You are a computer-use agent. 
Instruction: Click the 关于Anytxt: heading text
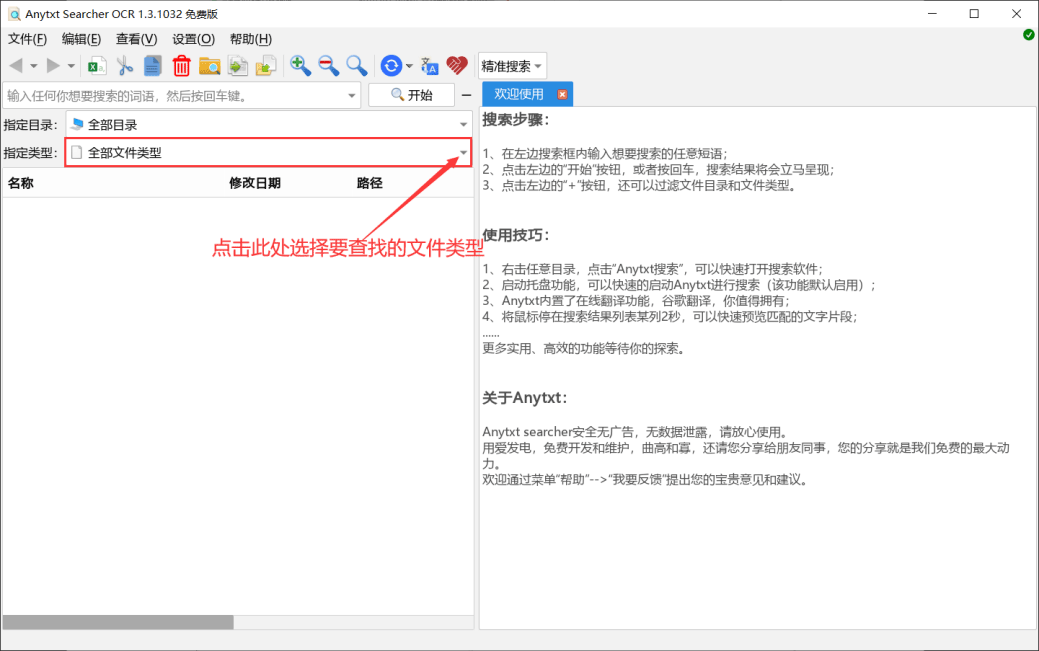524,398
